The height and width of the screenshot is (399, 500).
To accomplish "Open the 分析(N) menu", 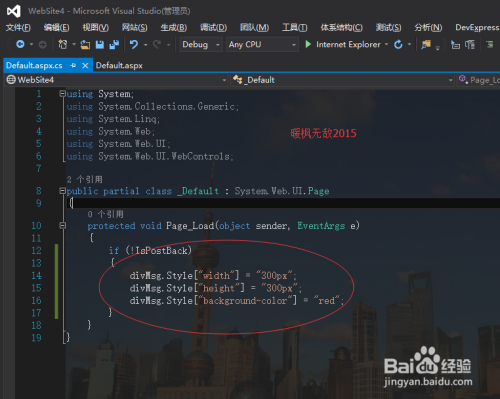I will 428,28.
